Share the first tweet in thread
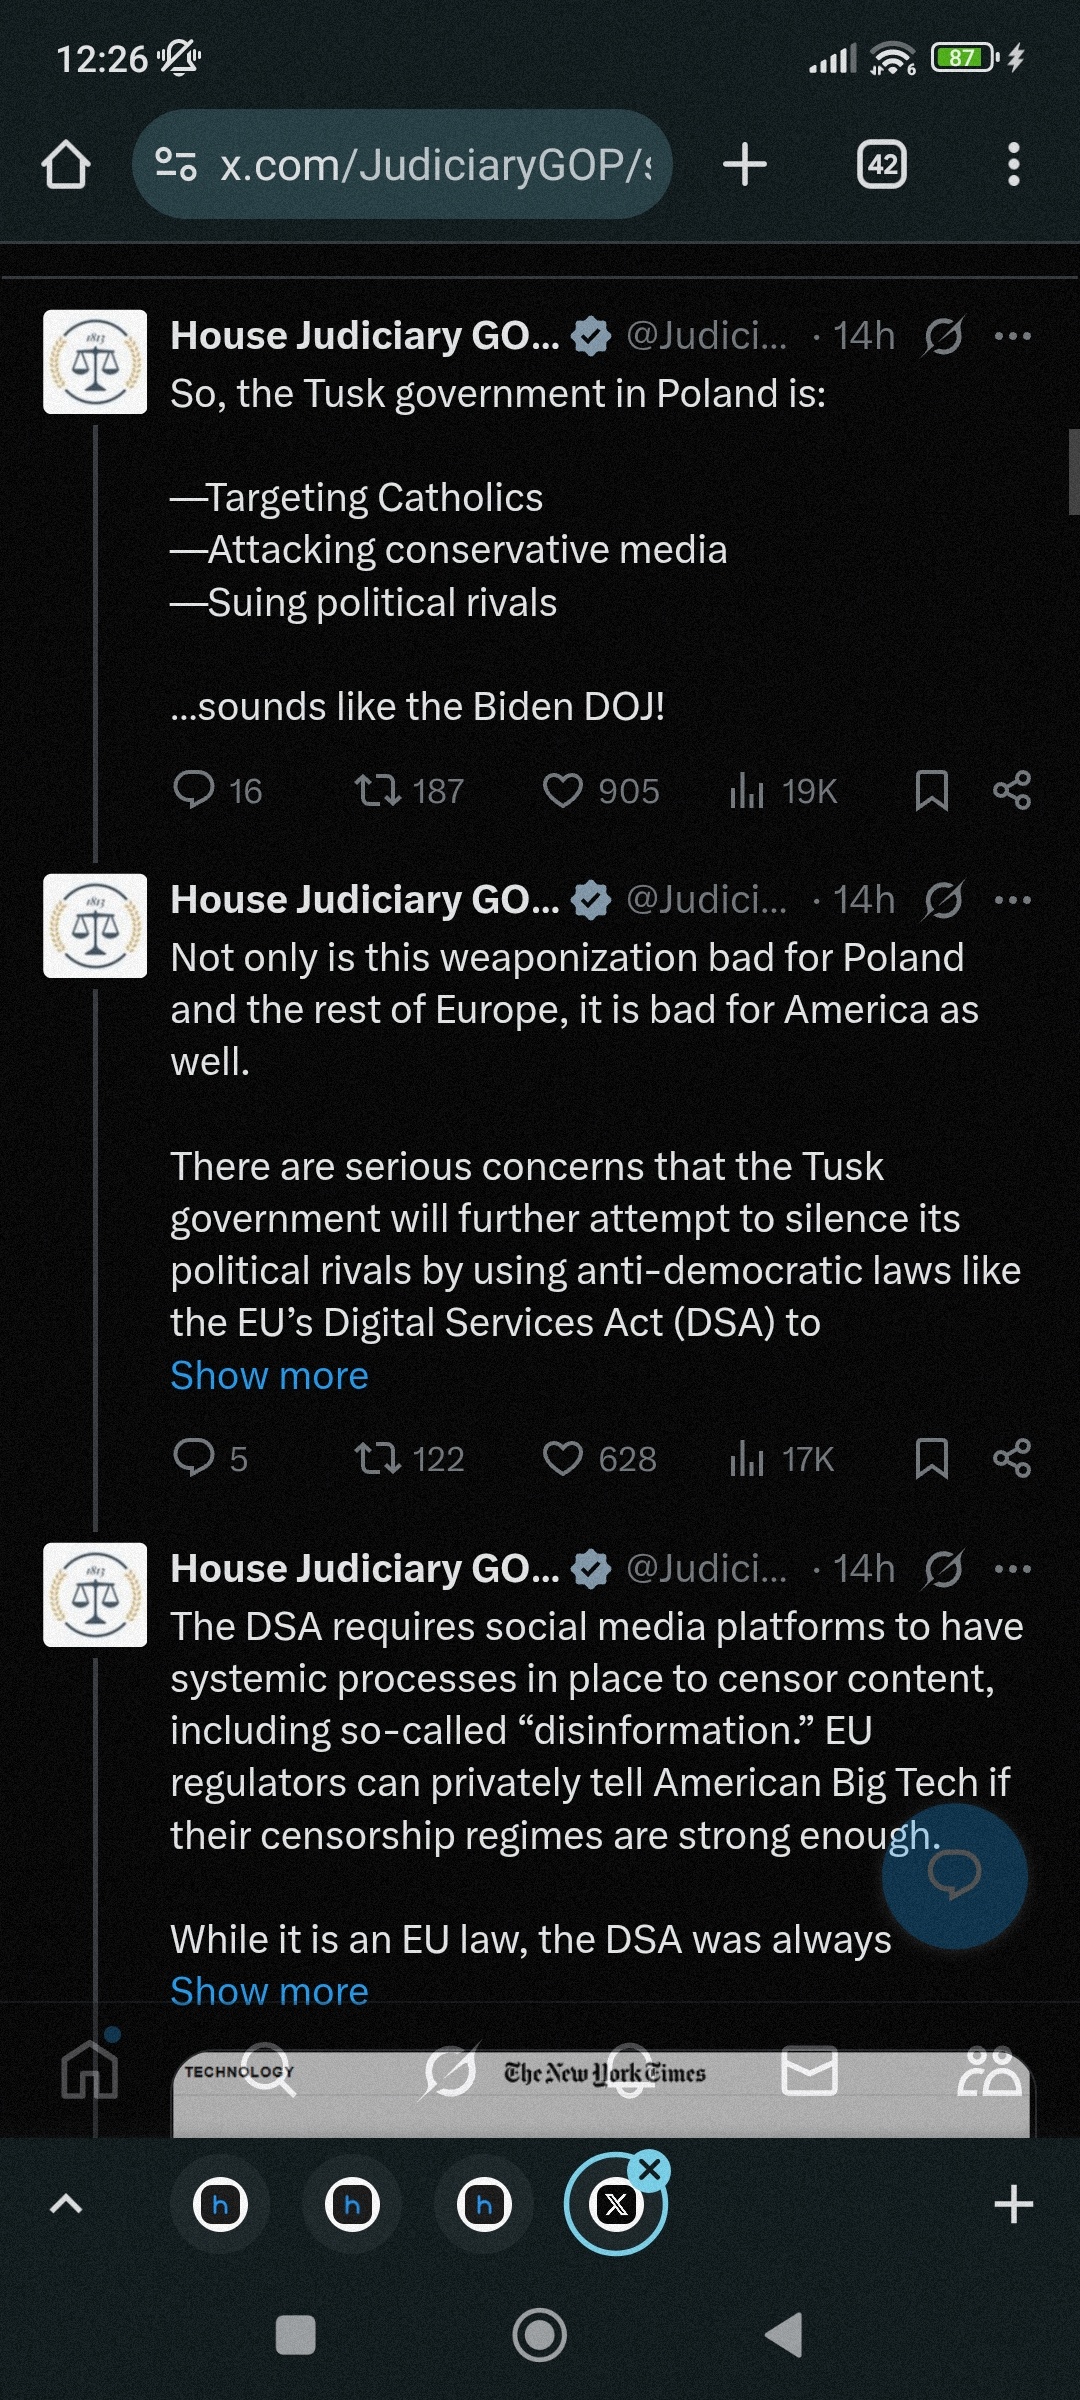 click(1011, 790)
